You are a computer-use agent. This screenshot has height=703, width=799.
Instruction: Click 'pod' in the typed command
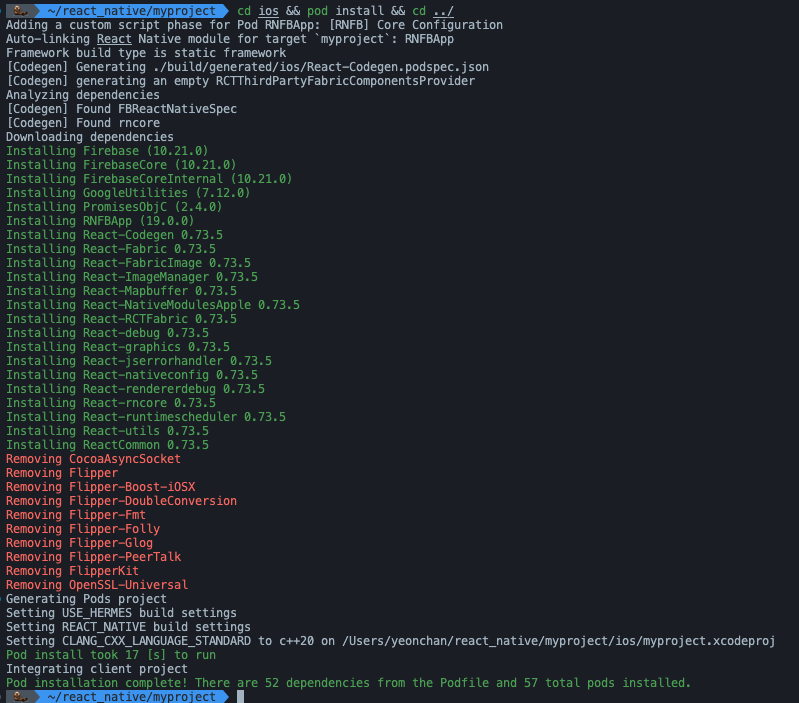pos(317,11)
